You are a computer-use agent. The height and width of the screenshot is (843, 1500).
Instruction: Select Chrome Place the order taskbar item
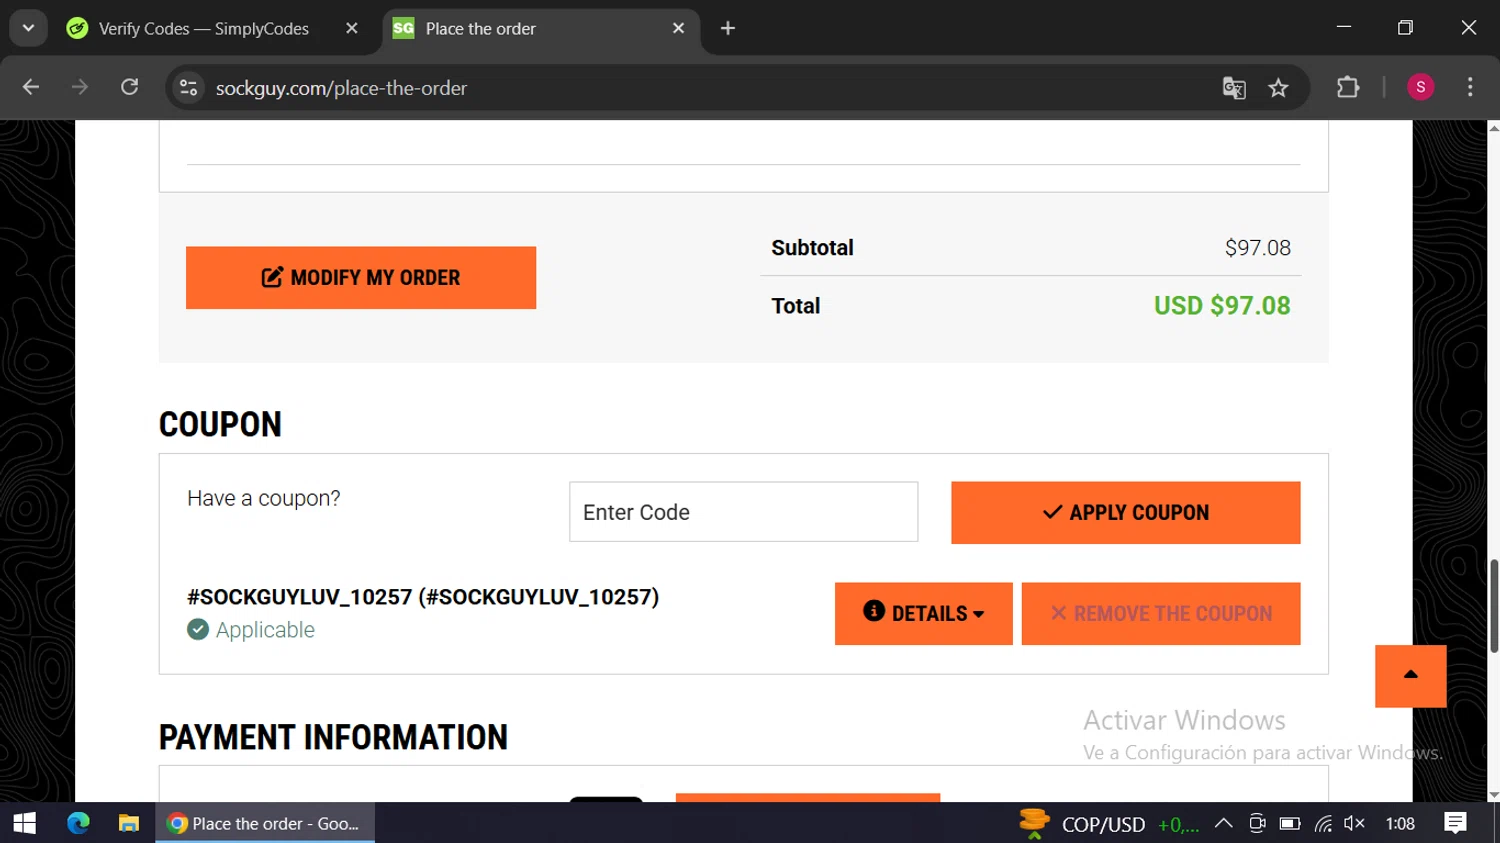(265, 823)
